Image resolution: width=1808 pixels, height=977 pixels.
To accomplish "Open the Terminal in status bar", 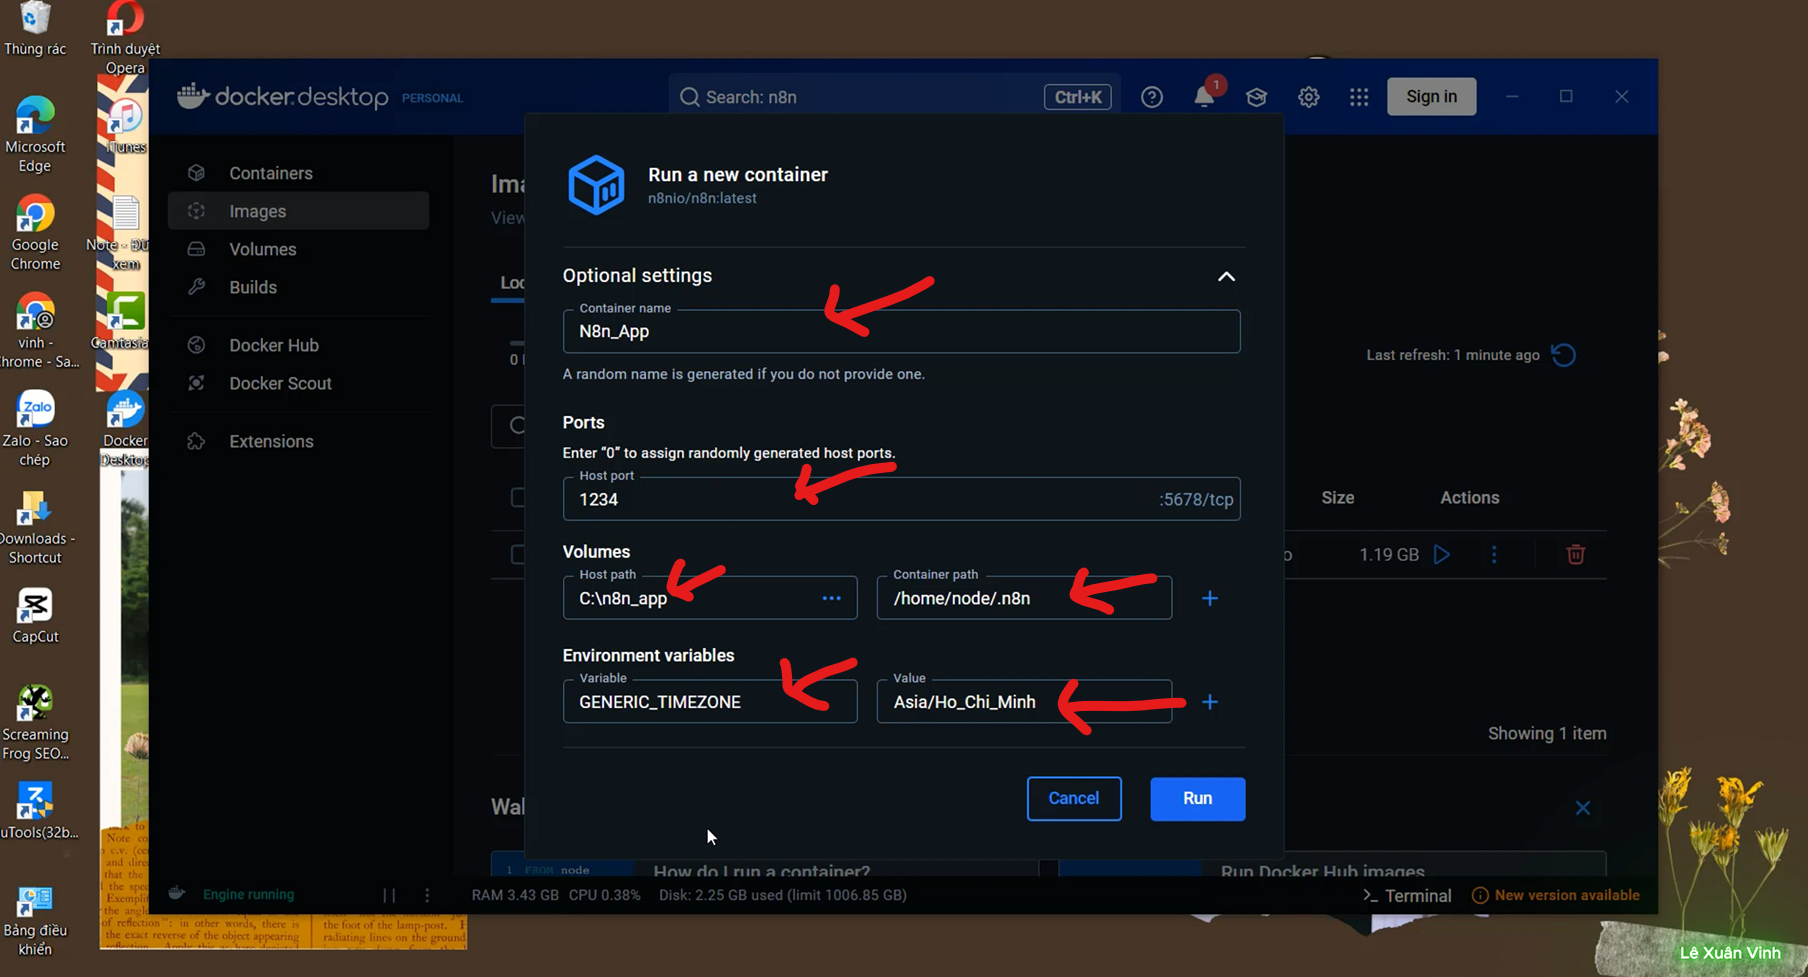I will [x=1407, y=895].
